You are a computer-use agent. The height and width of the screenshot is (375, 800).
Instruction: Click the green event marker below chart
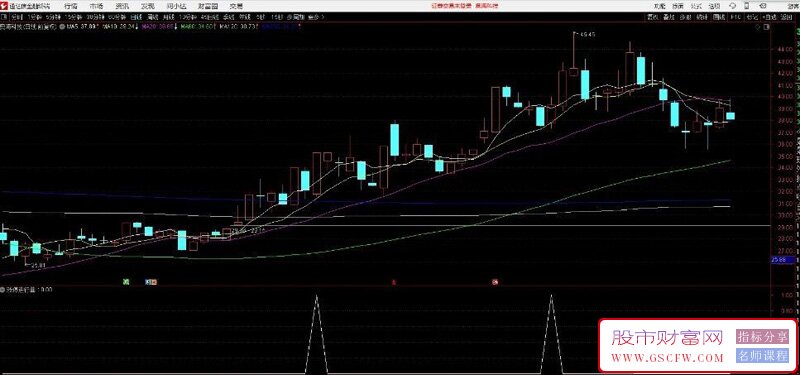click(126, 281)
